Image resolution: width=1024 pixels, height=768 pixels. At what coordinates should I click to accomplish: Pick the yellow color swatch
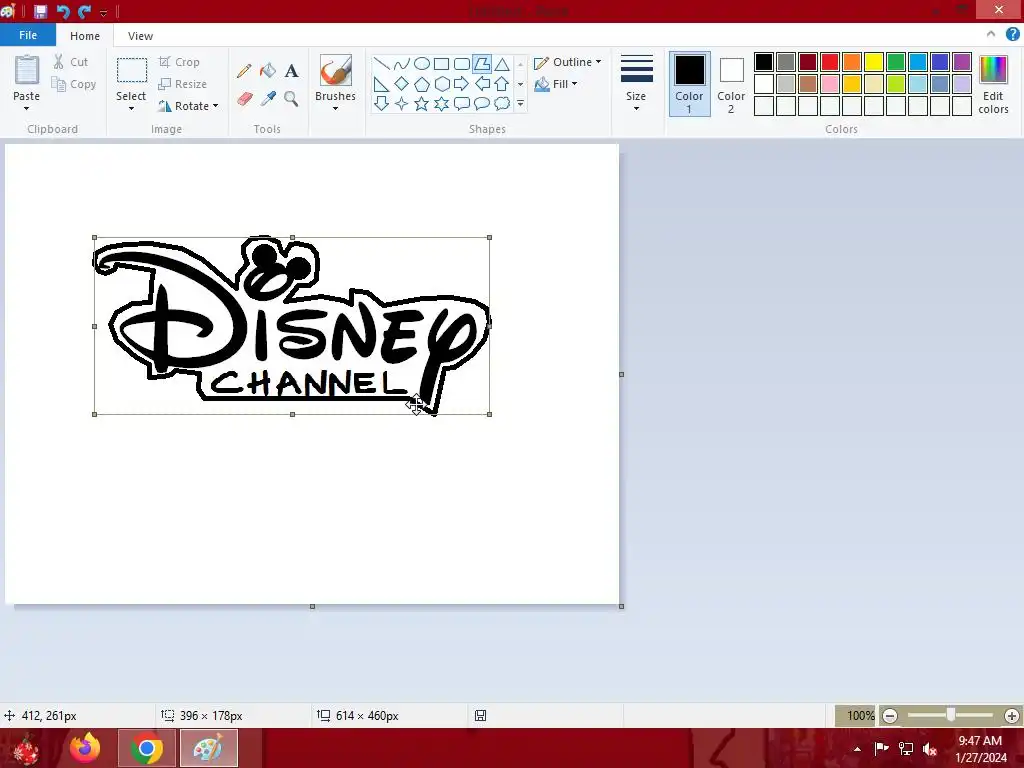[874, 62]
